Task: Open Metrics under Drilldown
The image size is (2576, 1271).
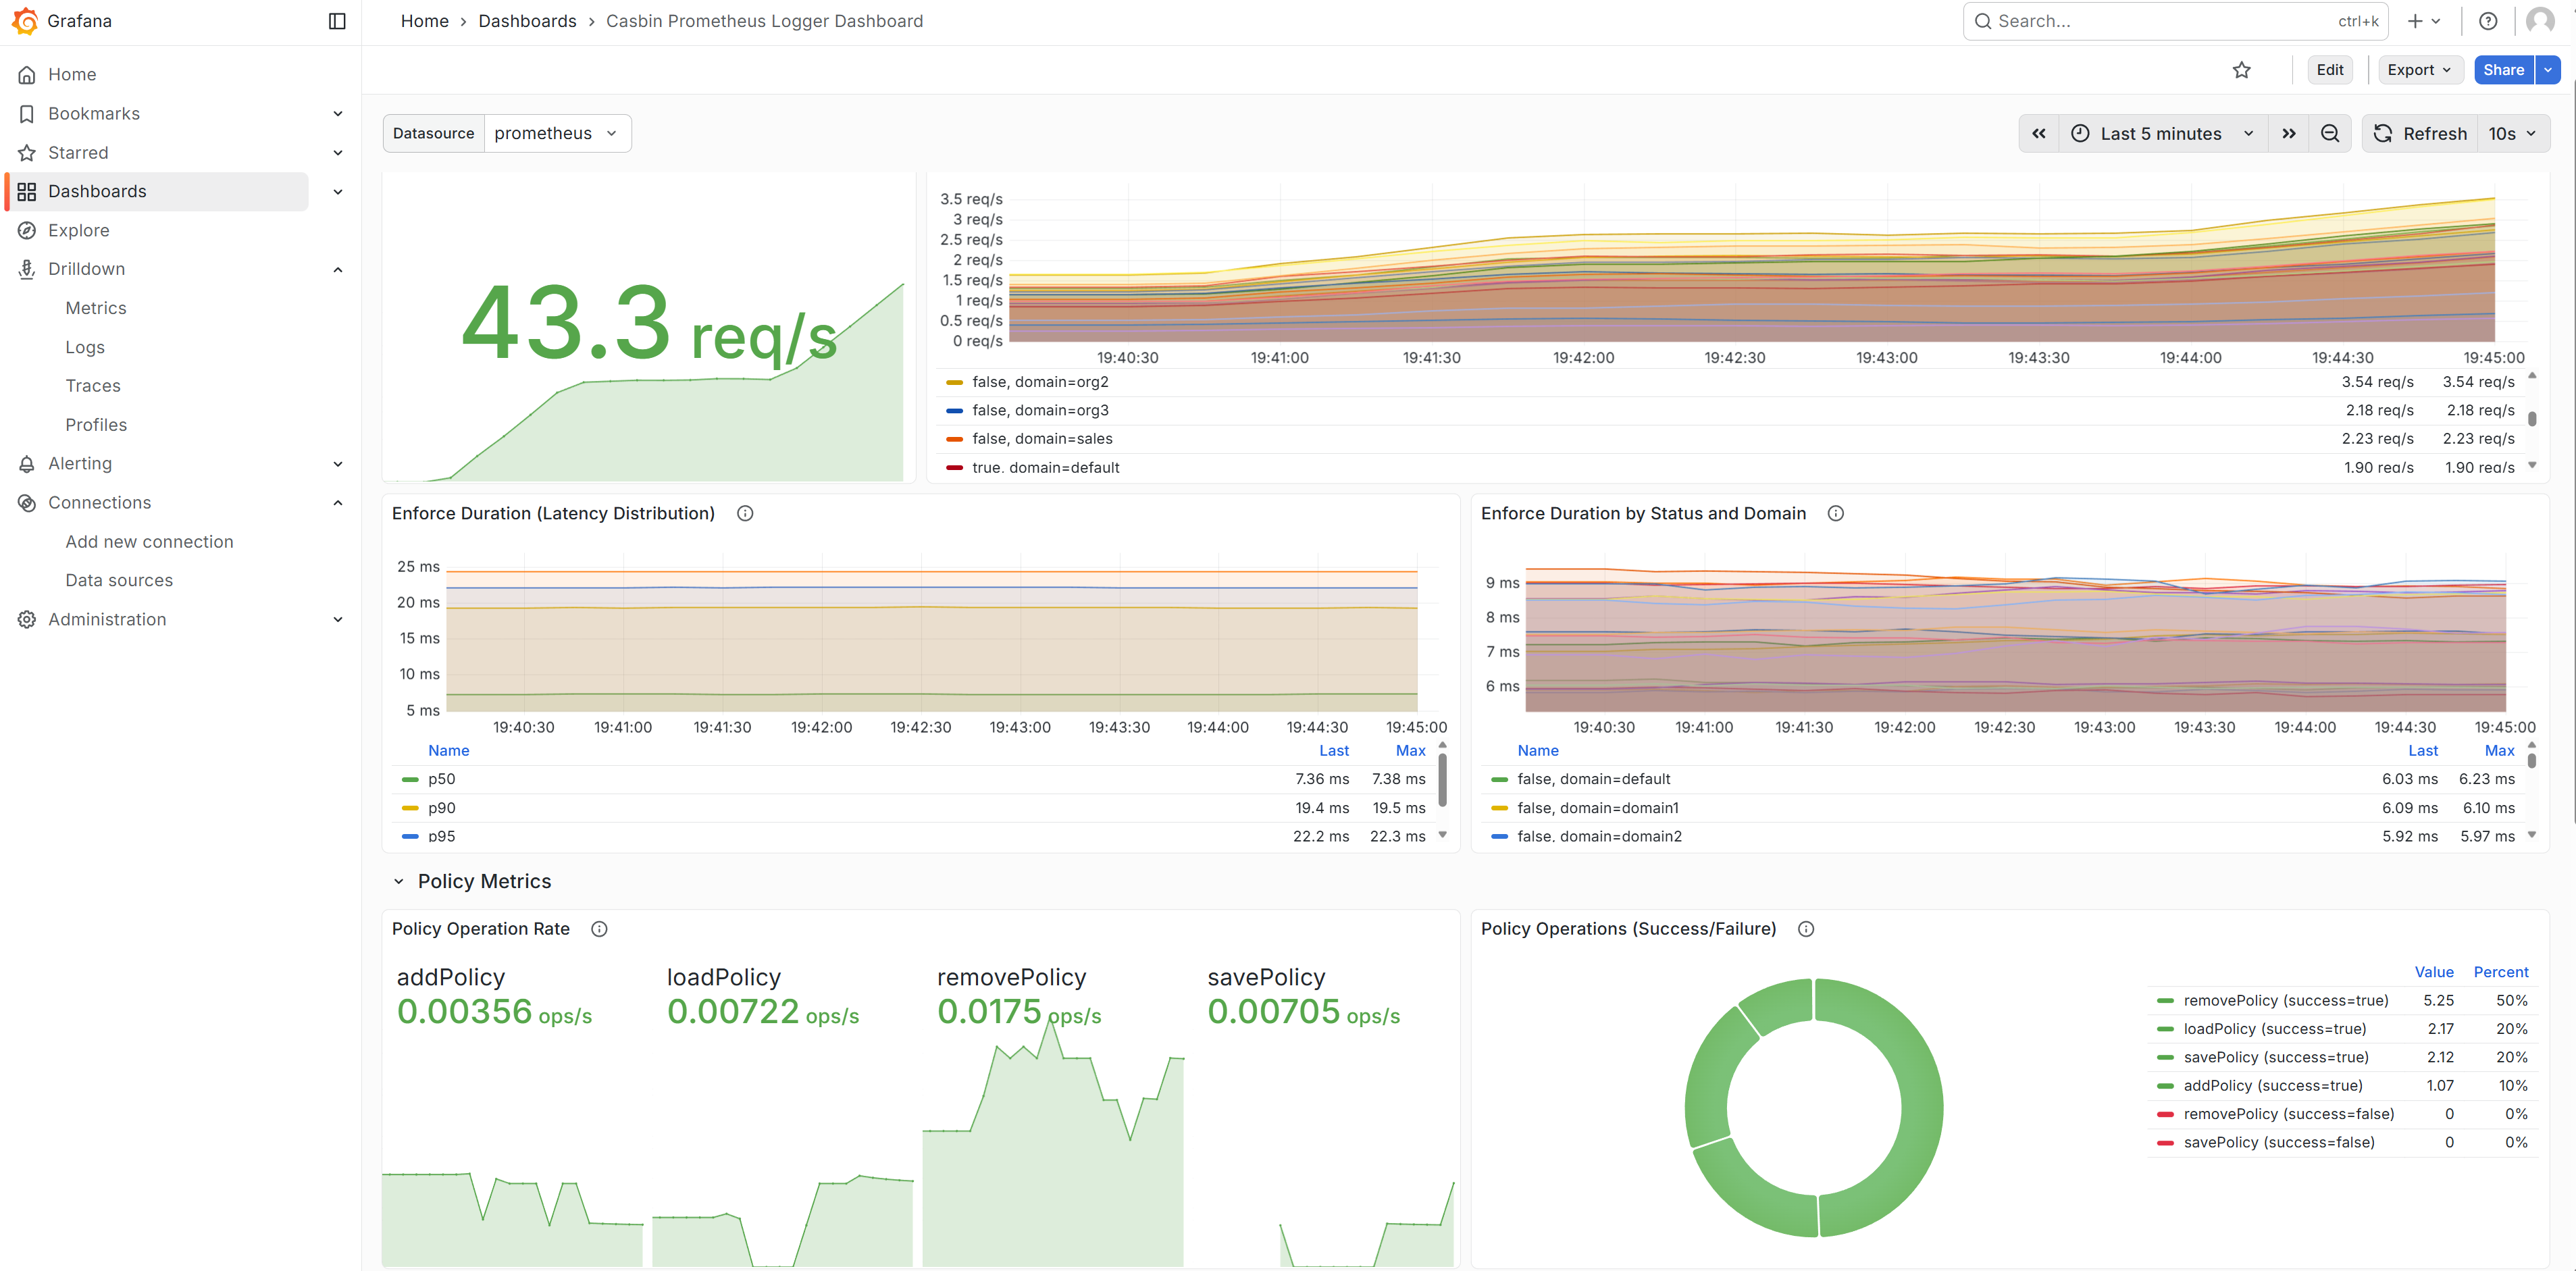Action: pos(96,309)
